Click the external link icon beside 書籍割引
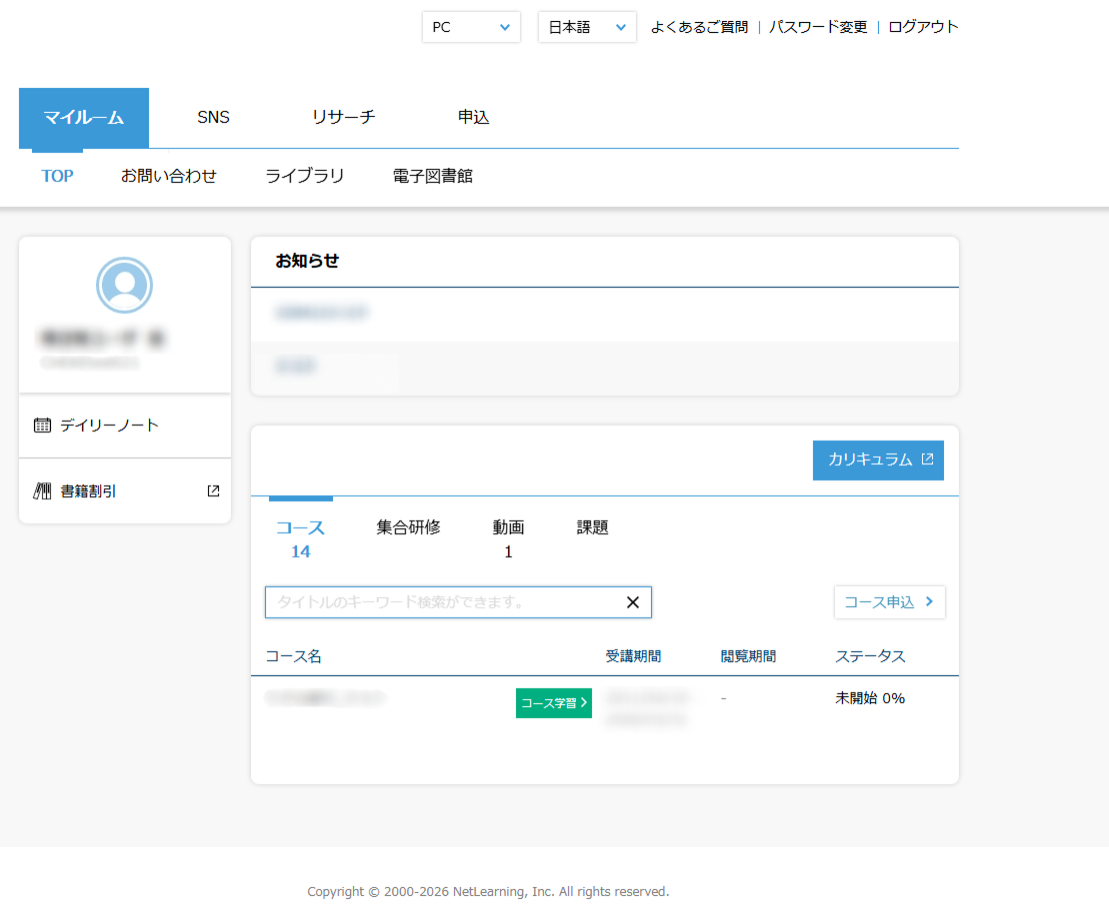1109x910 pixels. click(213, 491)
